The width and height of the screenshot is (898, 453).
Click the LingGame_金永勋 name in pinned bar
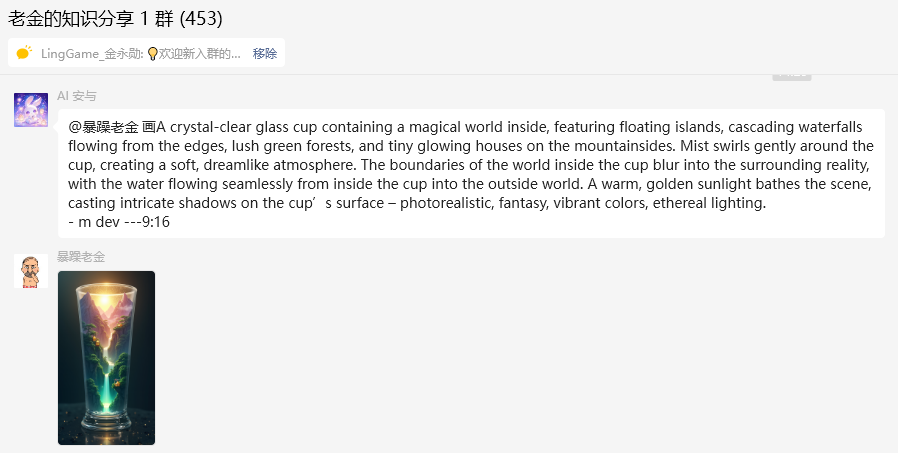(92, 54)
